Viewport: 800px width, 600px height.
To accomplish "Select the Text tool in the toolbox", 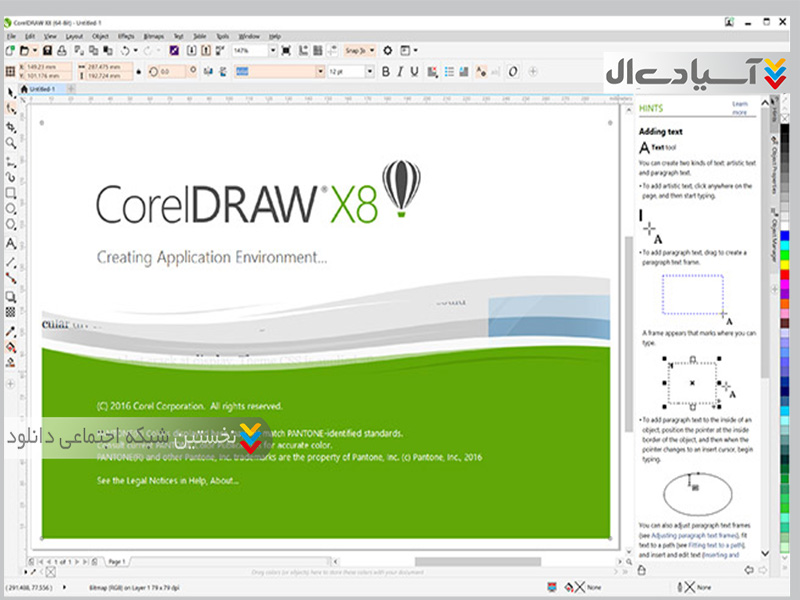I will pyautogui.click(x=11, y=244).
